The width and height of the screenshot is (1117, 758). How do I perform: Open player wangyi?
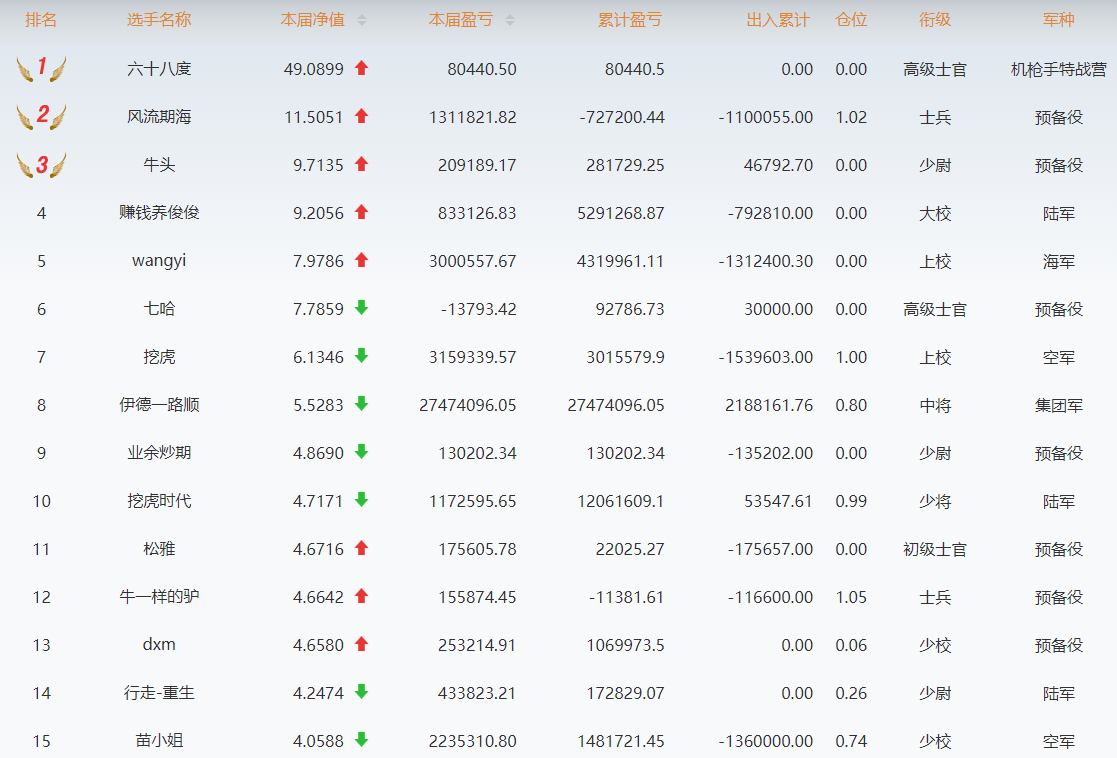(x=159, y=261)
